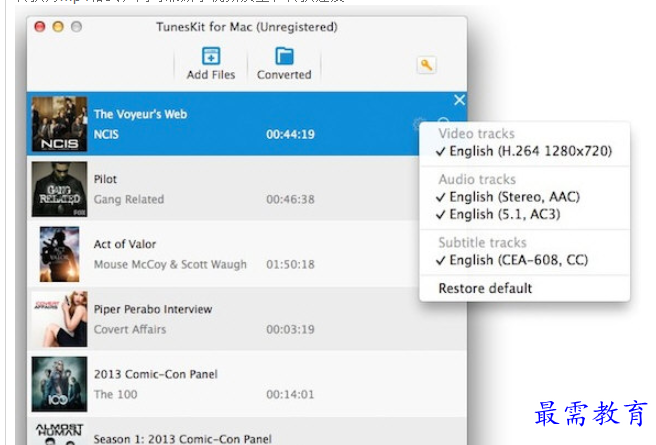Select Season 1: 2013 Comic-Con Panel title
The height and width of the screenshot is (445, 656).
point(182,439)
